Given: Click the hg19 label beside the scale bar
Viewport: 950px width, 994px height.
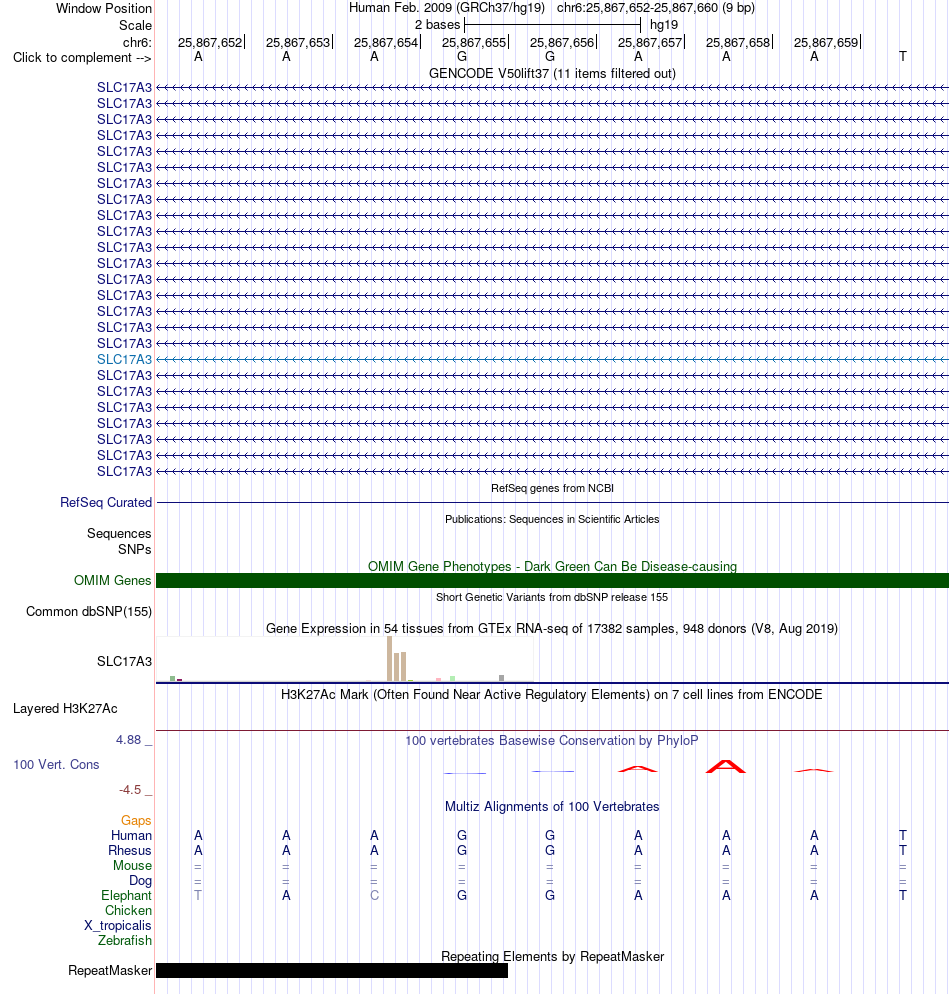Looking at the screenshot, I should (664, 25).
